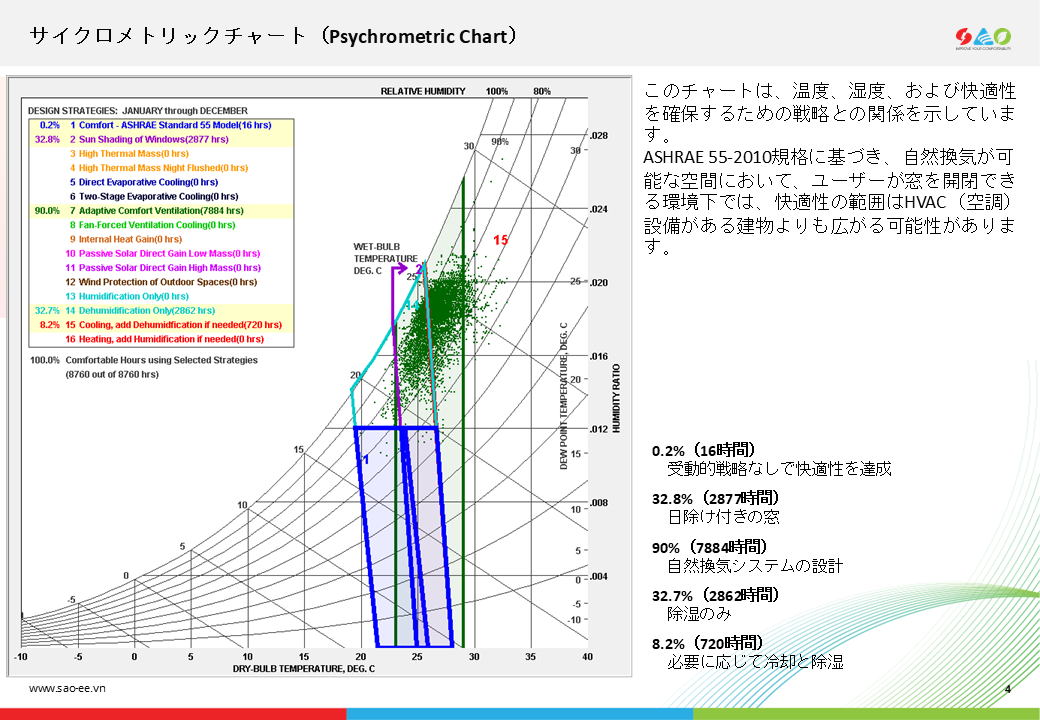Click the psychrometric chart image
The height and width of the screenshot is (720, 1040).
319,376
